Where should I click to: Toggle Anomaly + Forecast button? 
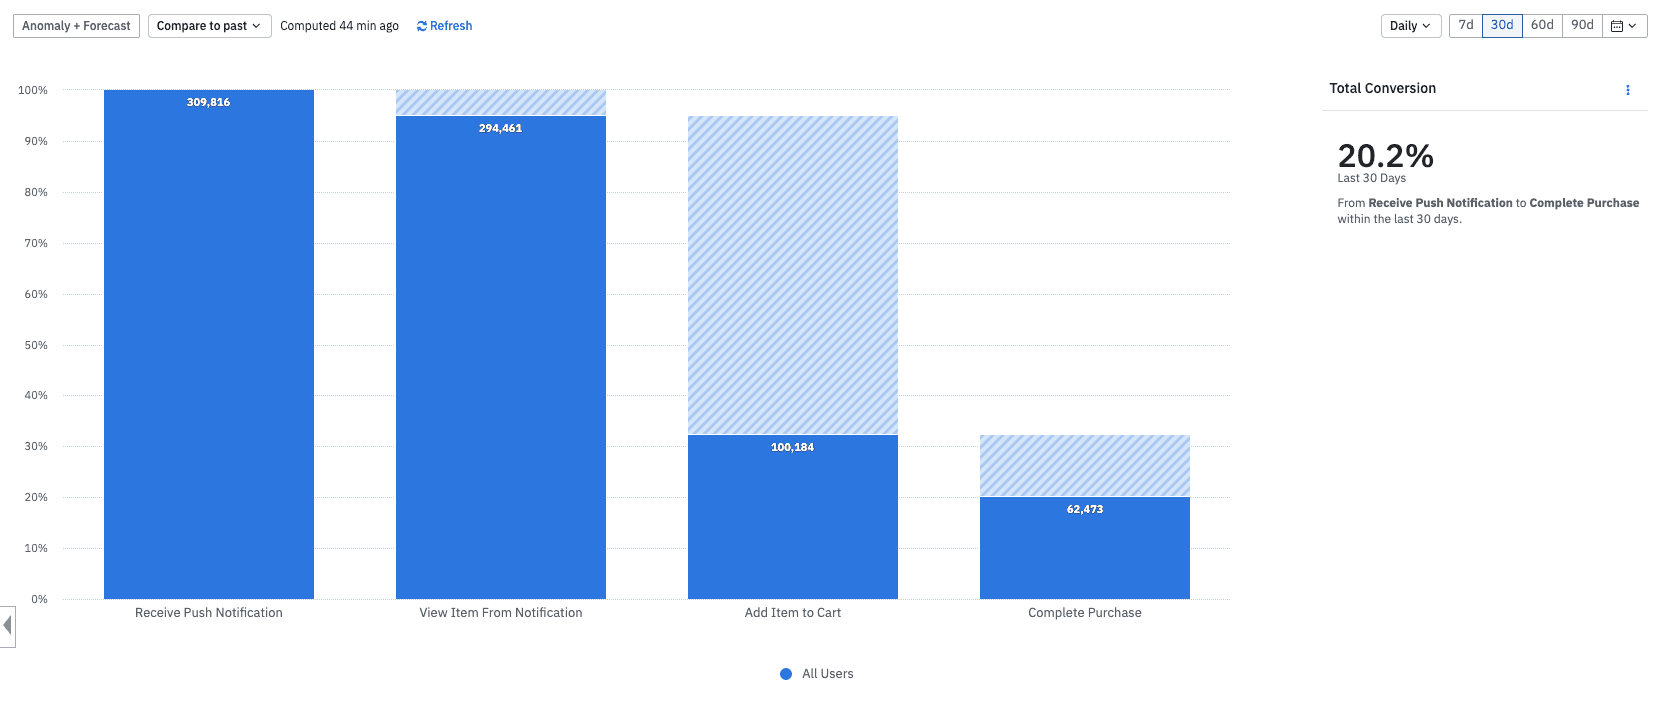[x=76, y=26]
